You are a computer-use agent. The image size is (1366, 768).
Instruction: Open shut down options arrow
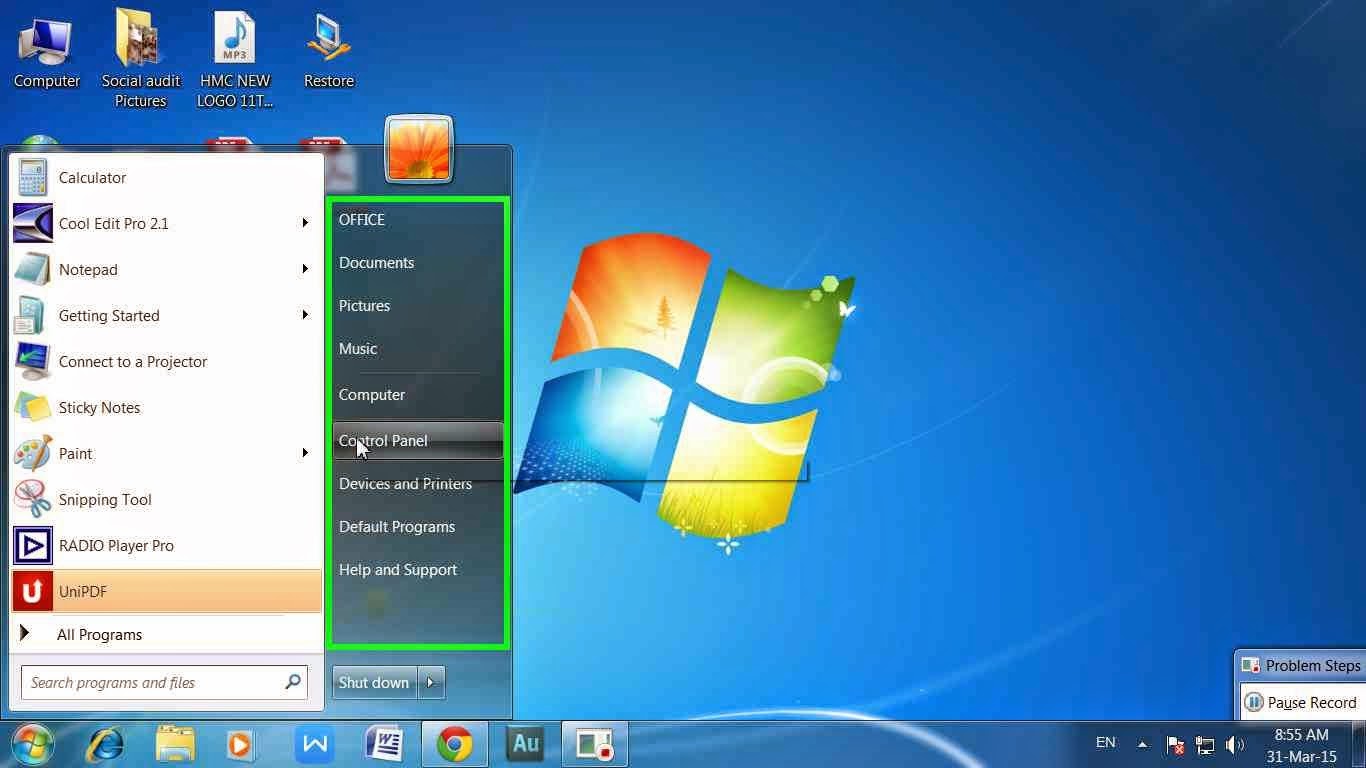431,683
